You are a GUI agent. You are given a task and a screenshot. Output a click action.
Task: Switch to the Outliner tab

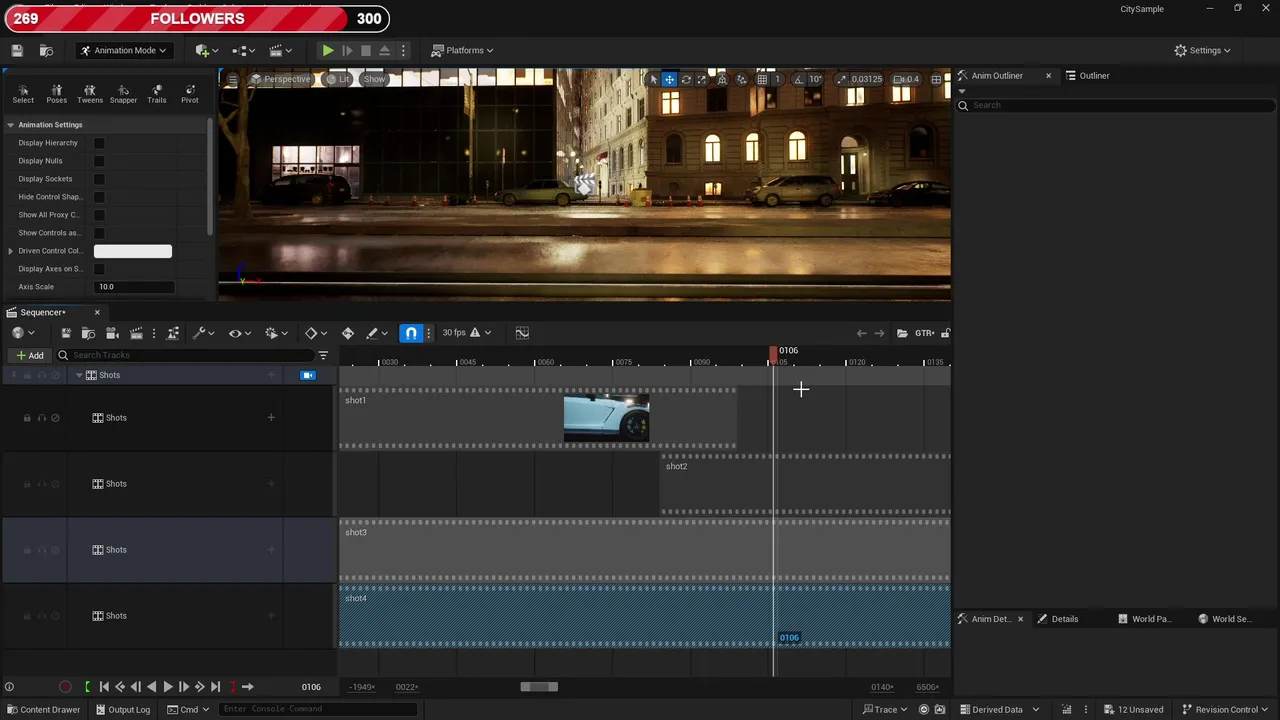(x=1093, y=76)
